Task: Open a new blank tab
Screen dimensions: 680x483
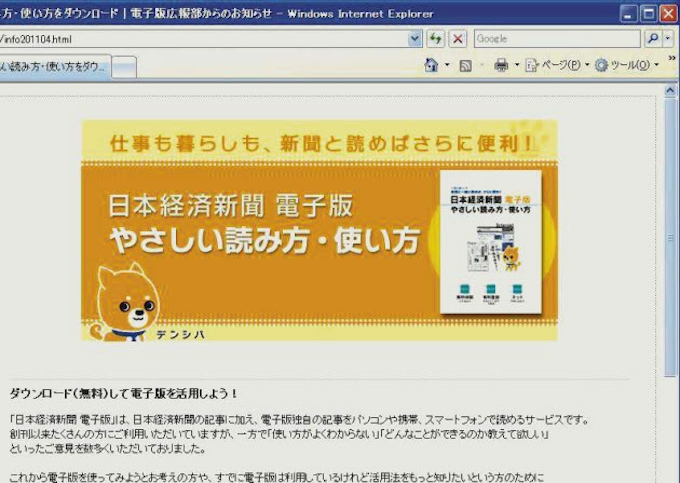Action: tap(123, 67)
